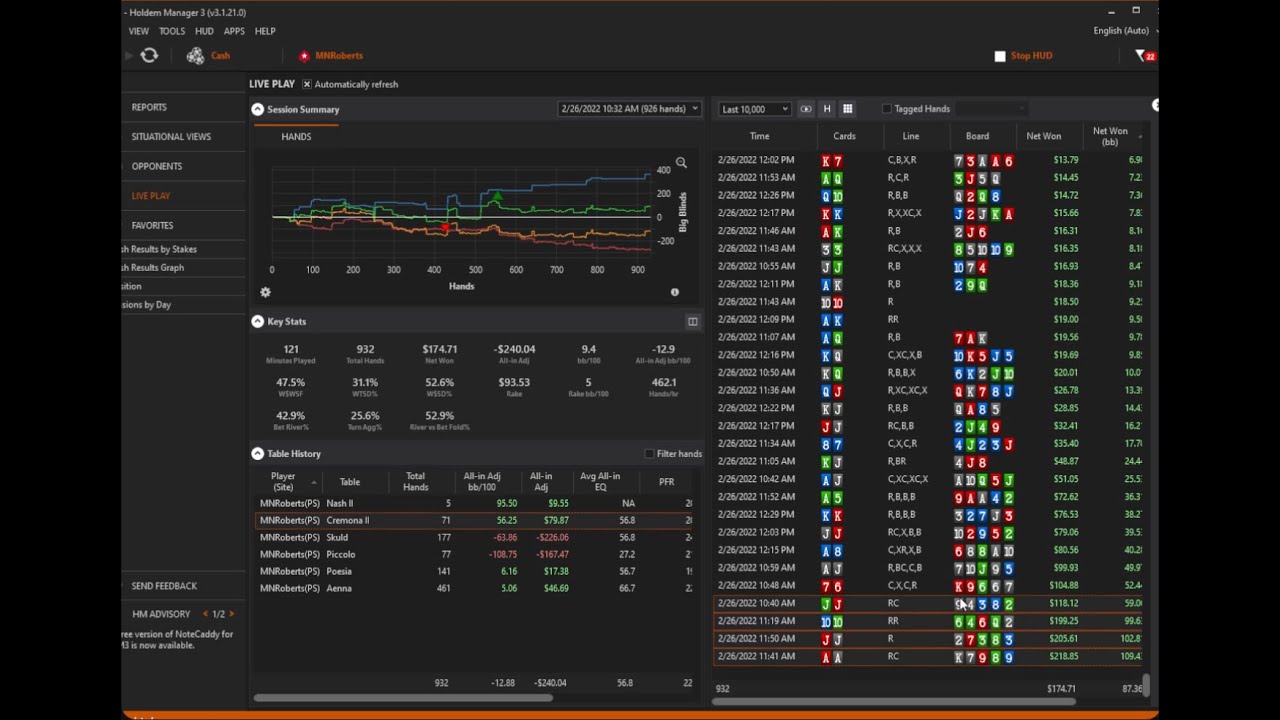This screenshot has height=720, width=1280.
Task: Open the Tagged Hands dropdown
Action: click(x=992, y=109)
